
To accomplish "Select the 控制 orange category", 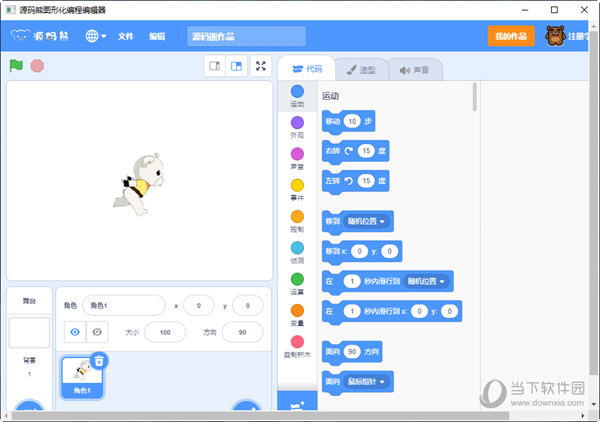I will pyautogui.click(x=297, y=222).
